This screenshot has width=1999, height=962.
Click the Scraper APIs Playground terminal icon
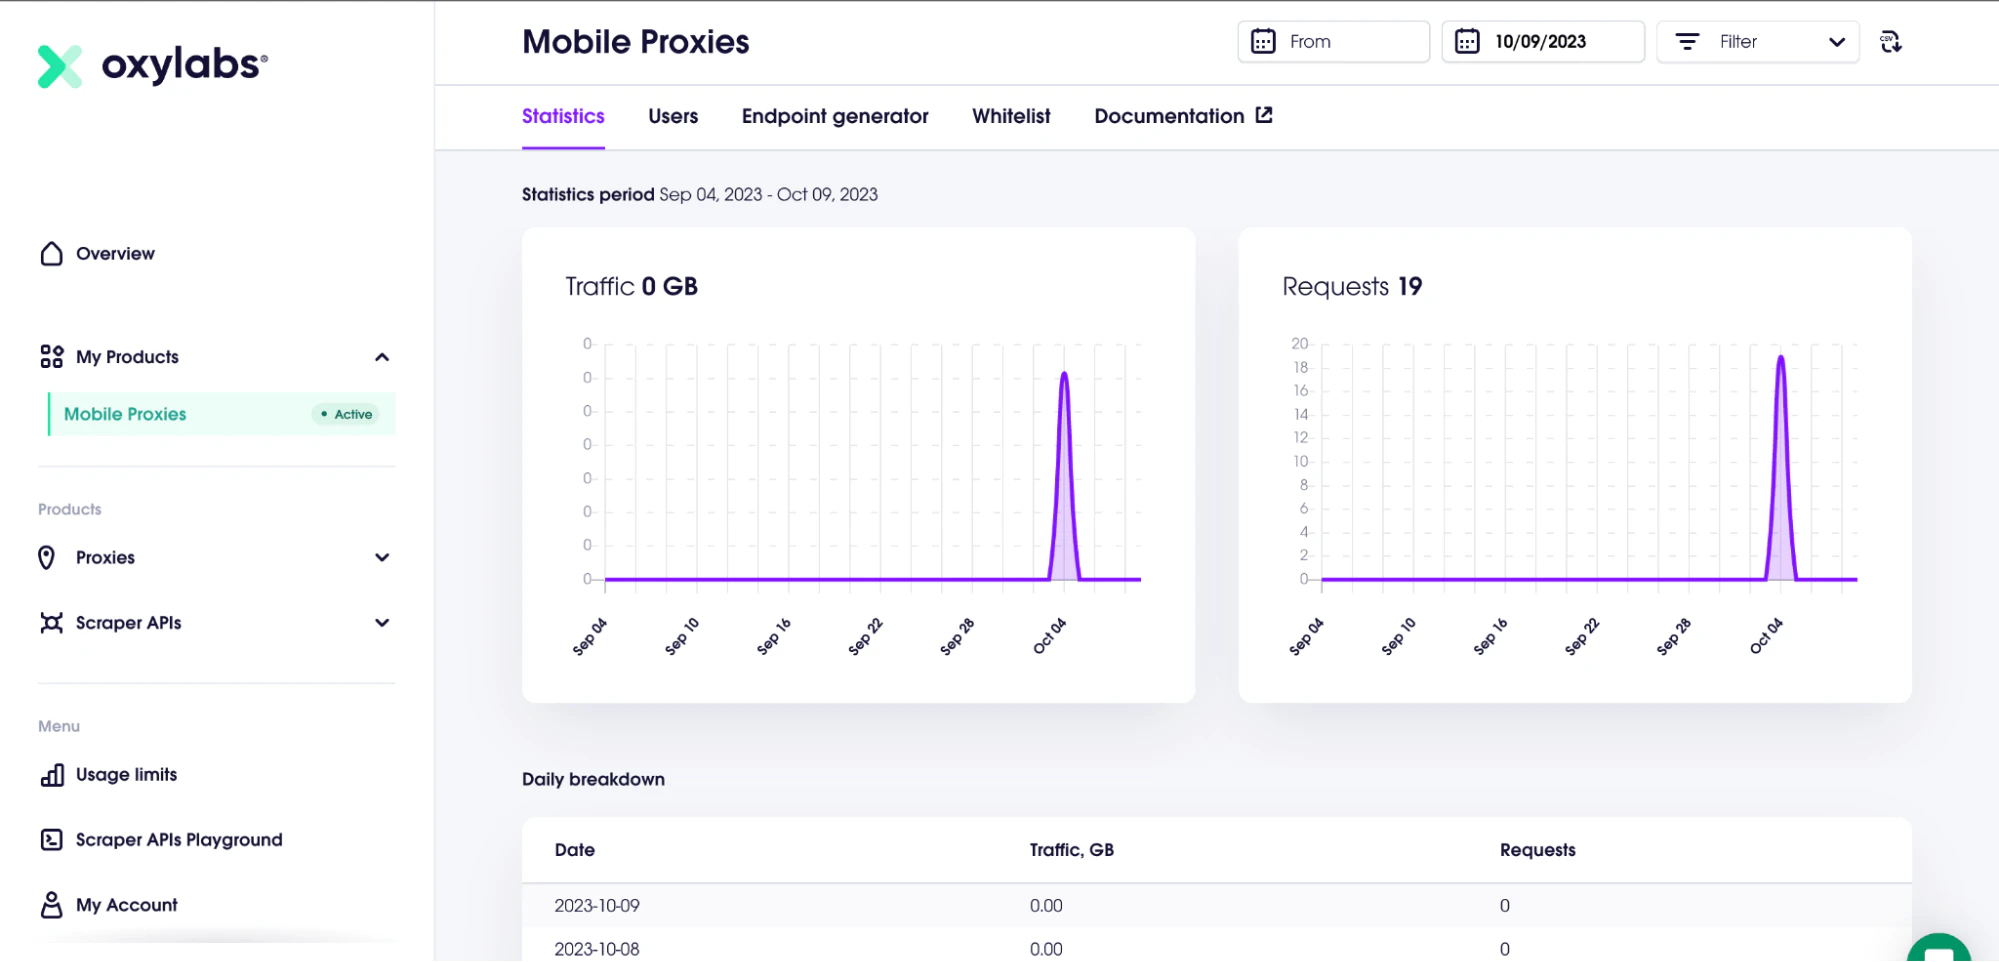pos(51,840)
